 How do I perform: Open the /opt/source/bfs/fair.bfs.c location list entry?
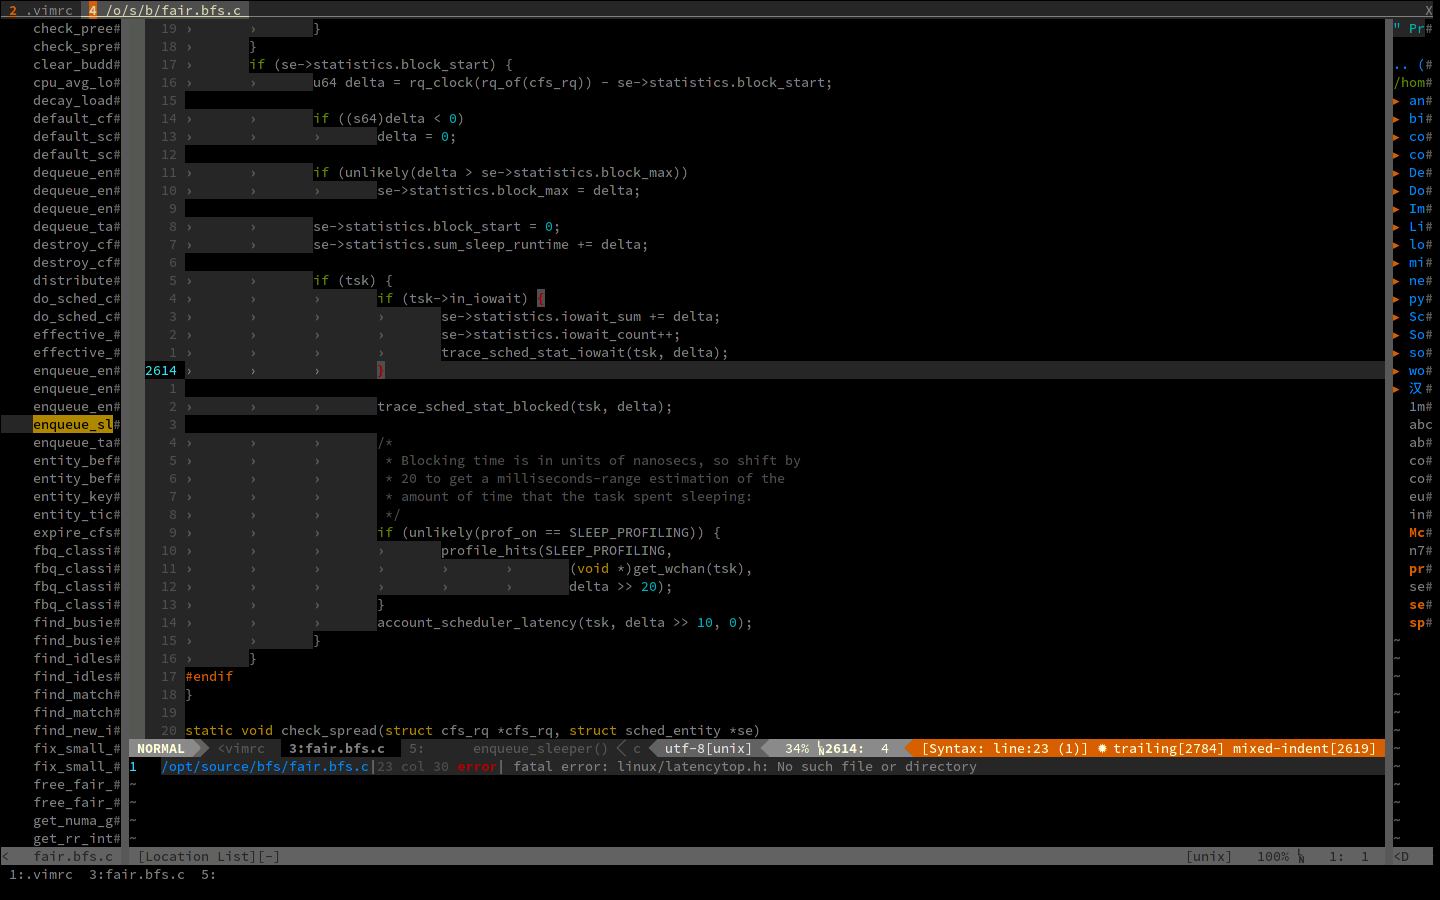(x=265, y=767)
